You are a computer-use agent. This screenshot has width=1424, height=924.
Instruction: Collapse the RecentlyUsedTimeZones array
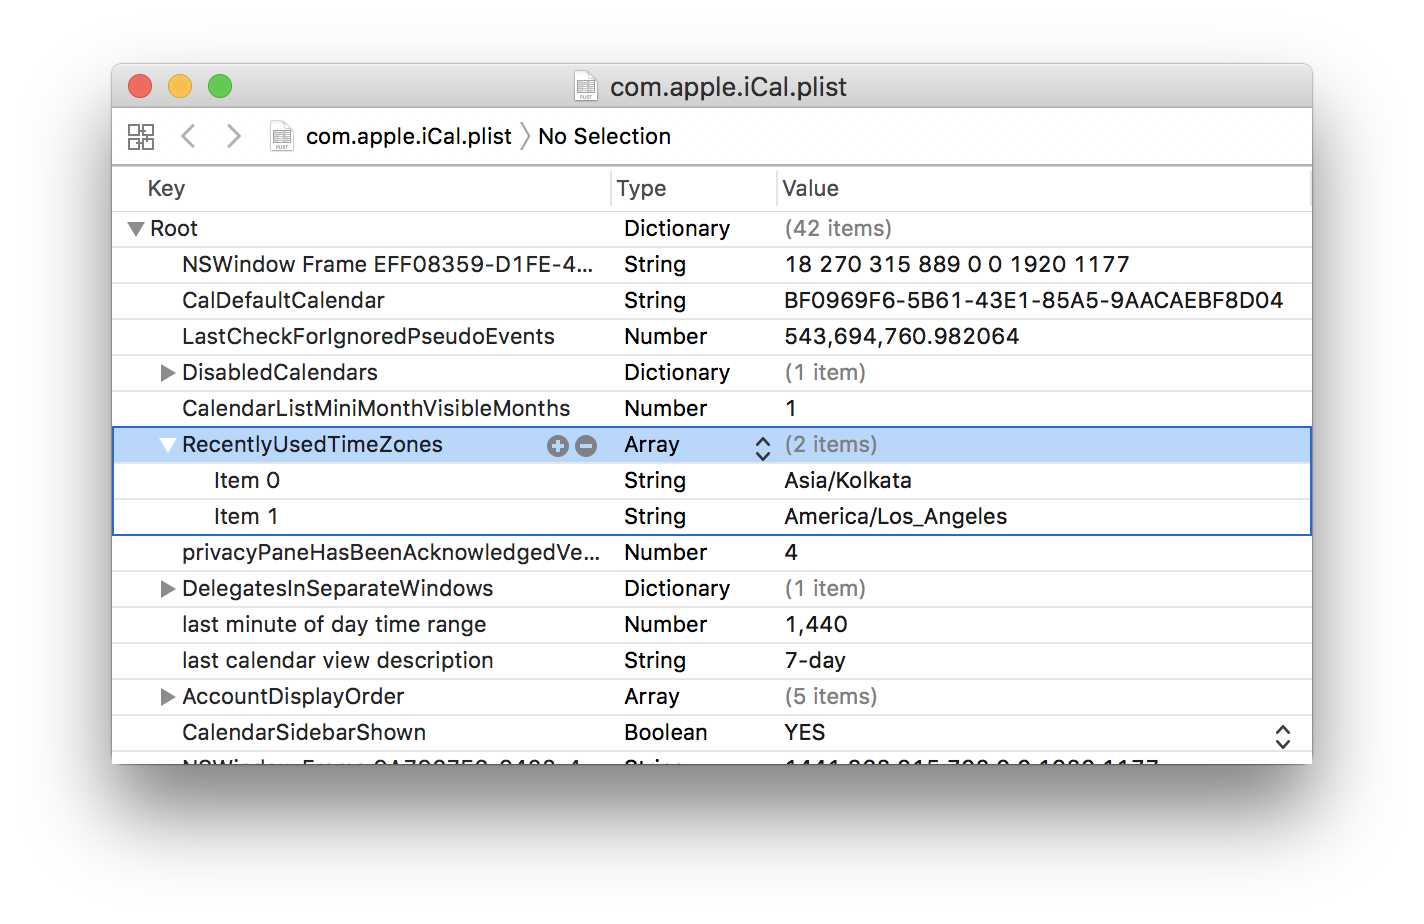168,445
